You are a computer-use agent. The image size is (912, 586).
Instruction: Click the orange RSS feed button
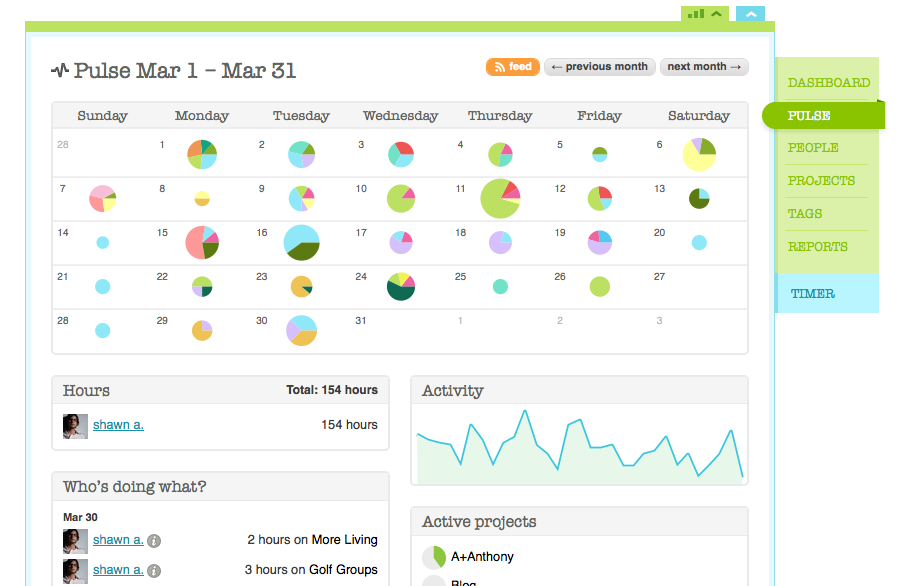coord(512,67)
